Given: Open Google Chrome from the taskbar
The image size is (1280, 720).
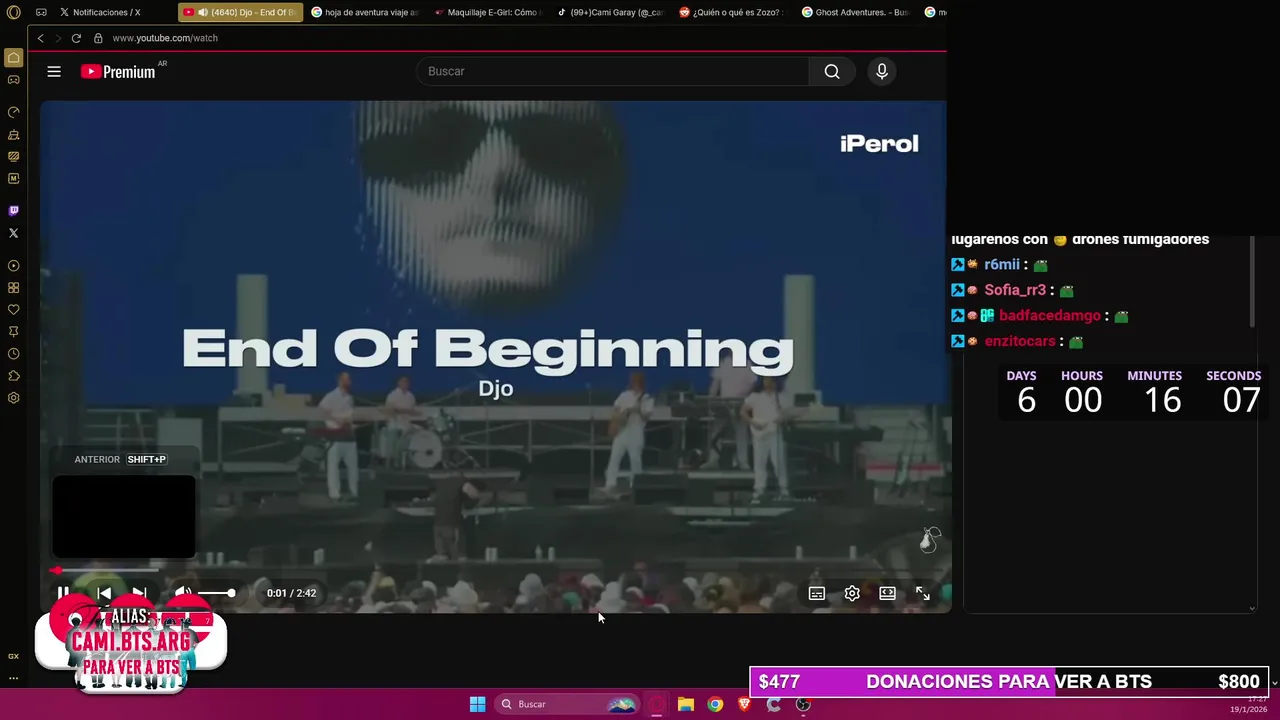Looking at the screenshot, I should [715, 704].
